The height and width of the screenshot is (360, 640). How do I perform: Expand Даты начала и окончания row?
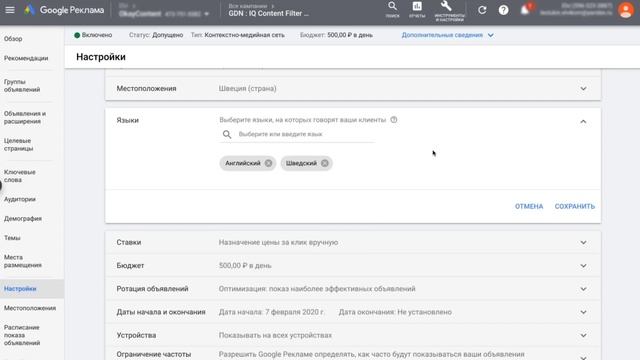tap(583, 312)
